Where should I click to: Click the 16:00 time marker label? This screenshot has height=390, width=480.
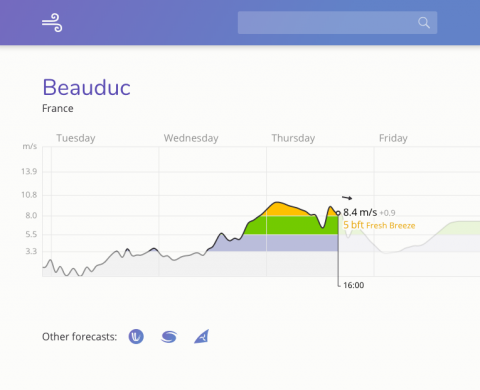[354, 285]
